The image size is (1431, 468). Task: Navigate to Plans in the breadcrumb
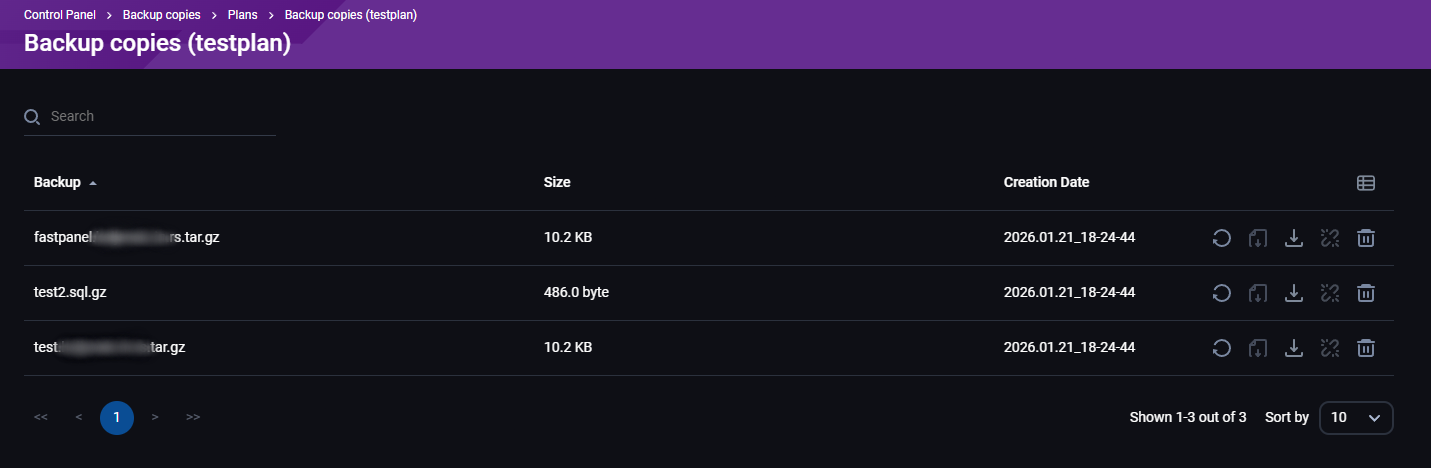click(241, 16)
